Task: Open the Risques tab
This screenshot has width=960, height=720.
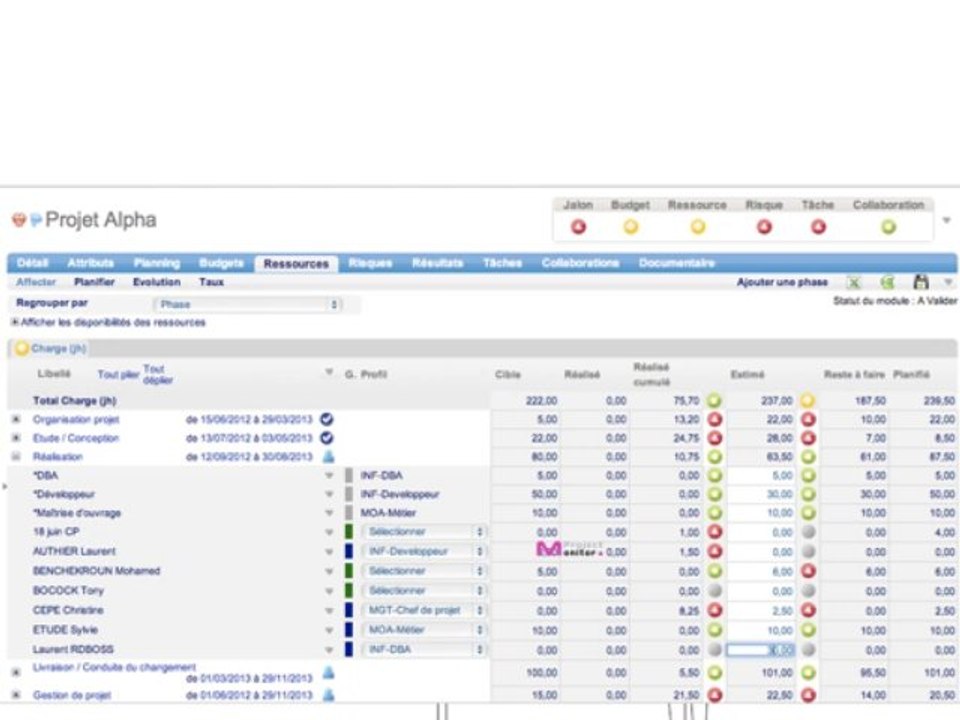Action: [x=370, y=263]
